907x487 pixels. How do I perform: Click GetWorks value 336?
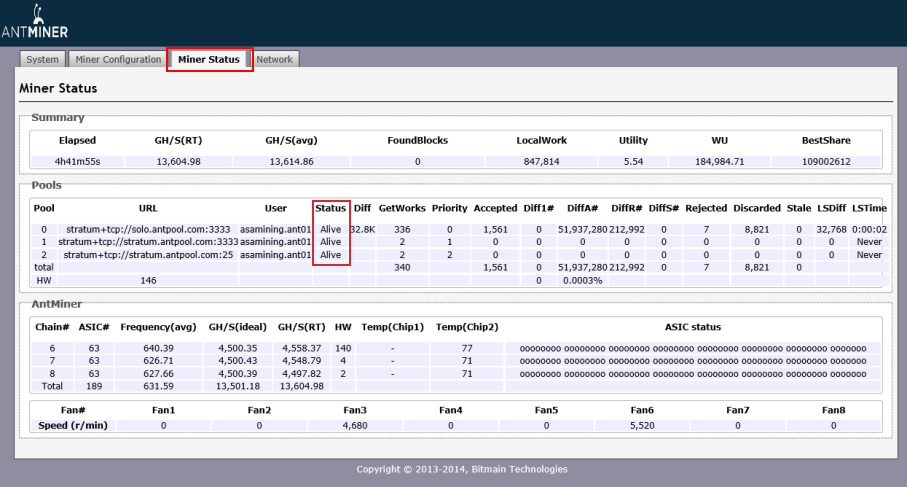(402, 230)
